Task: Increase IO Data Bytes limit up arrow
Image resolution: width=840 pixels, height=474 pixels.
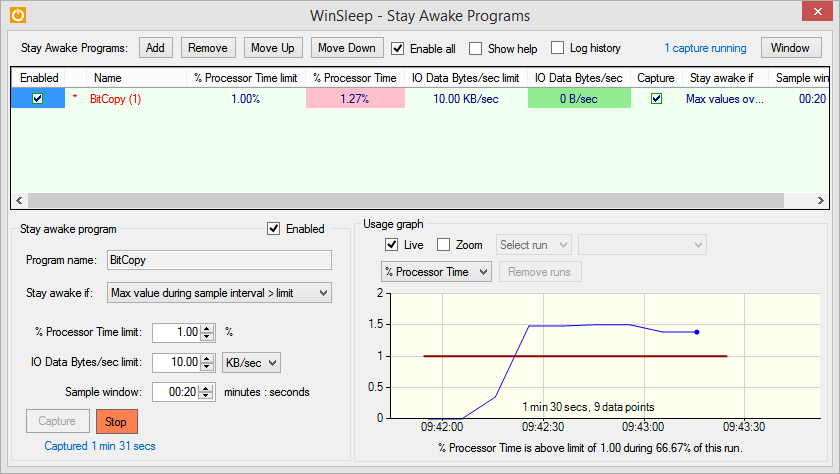Action: coord(207,359)
